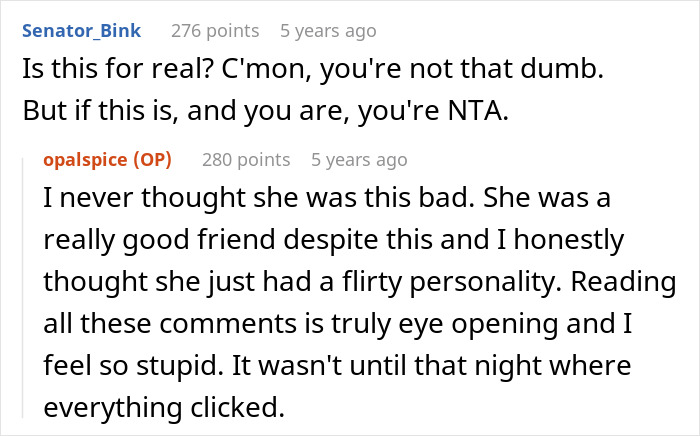Viewport: 700px width, 436px height.
Task: Open the timestamp on opalspice's reply
Action: pos(359,160)
